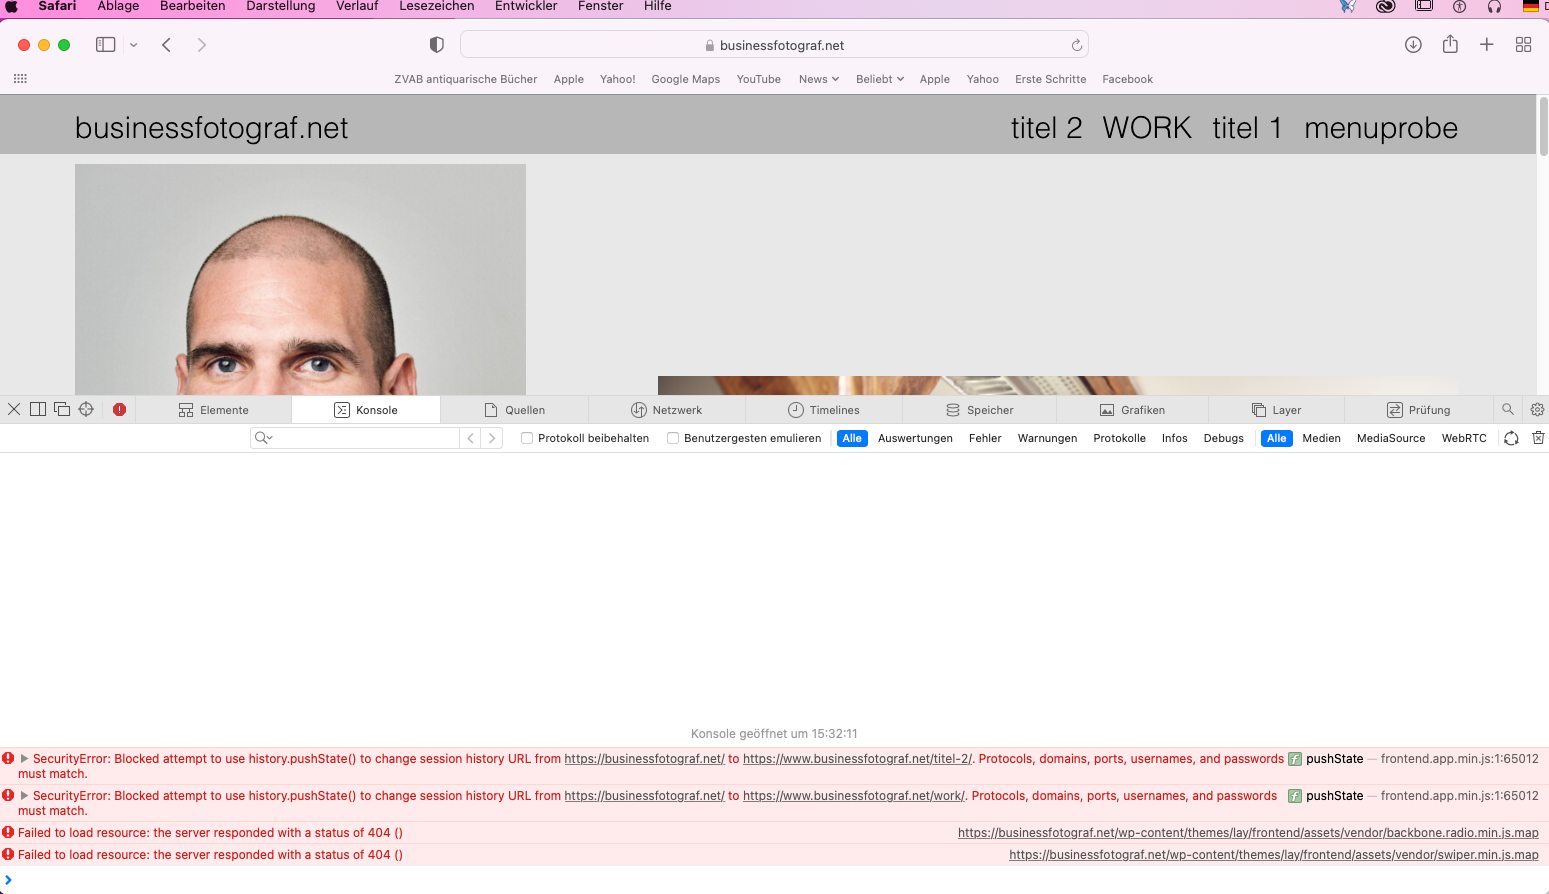
Task: Click the swiper.min.js.map 404 resource link
Action: (x=1272, y=854)
